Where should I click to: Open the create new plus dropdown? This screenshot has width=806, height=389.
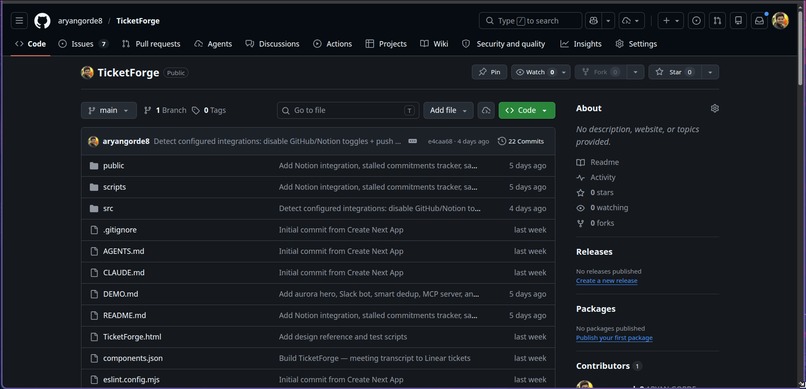[x=671, y=21]
